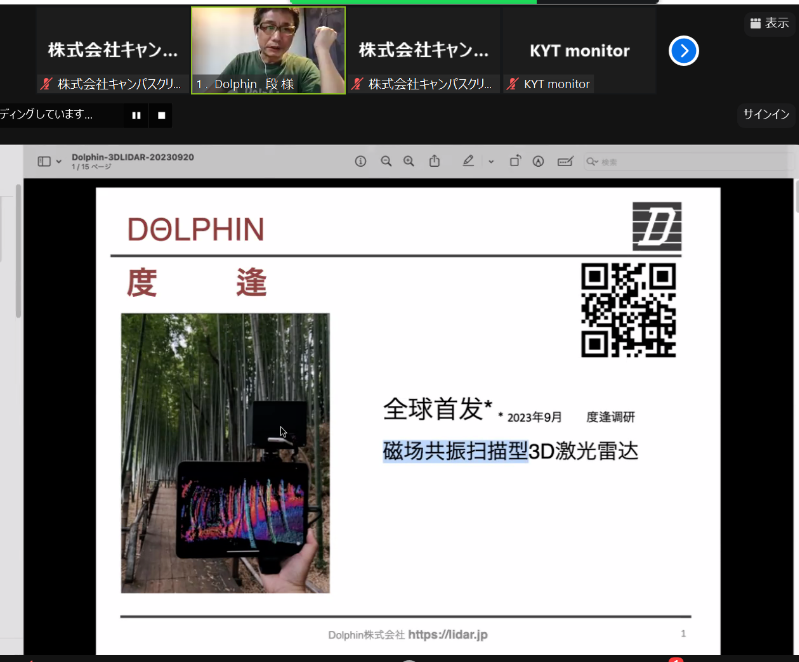Select the Dolphin 段 様 video thumbnail
Screen dimensions: 799x662
(x=268, y=50)
